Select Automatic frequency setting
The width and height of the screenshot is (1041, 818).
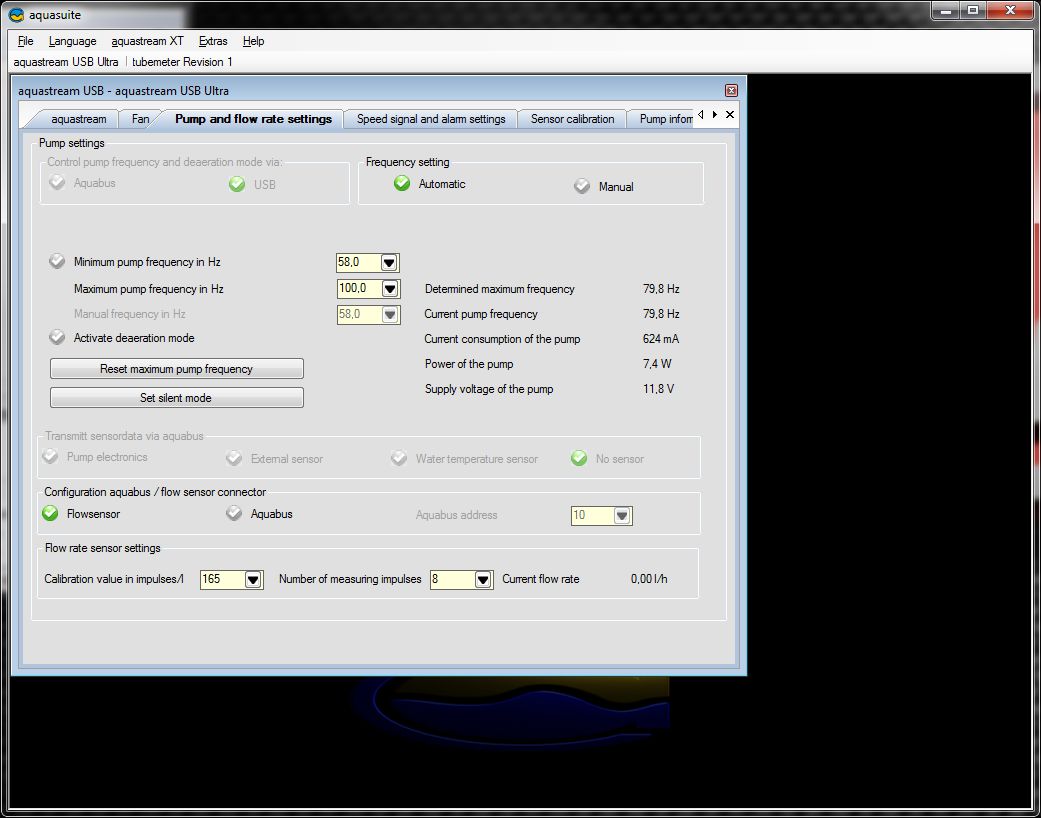coord(402,183)
